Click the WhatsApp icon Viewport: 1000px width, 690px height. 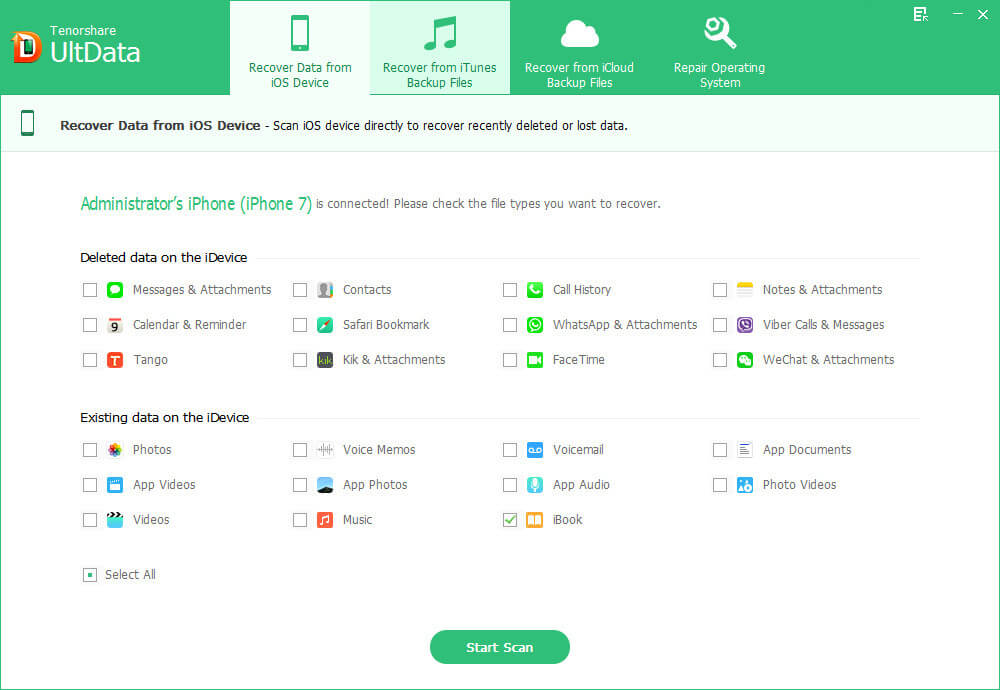pos(535,325)
